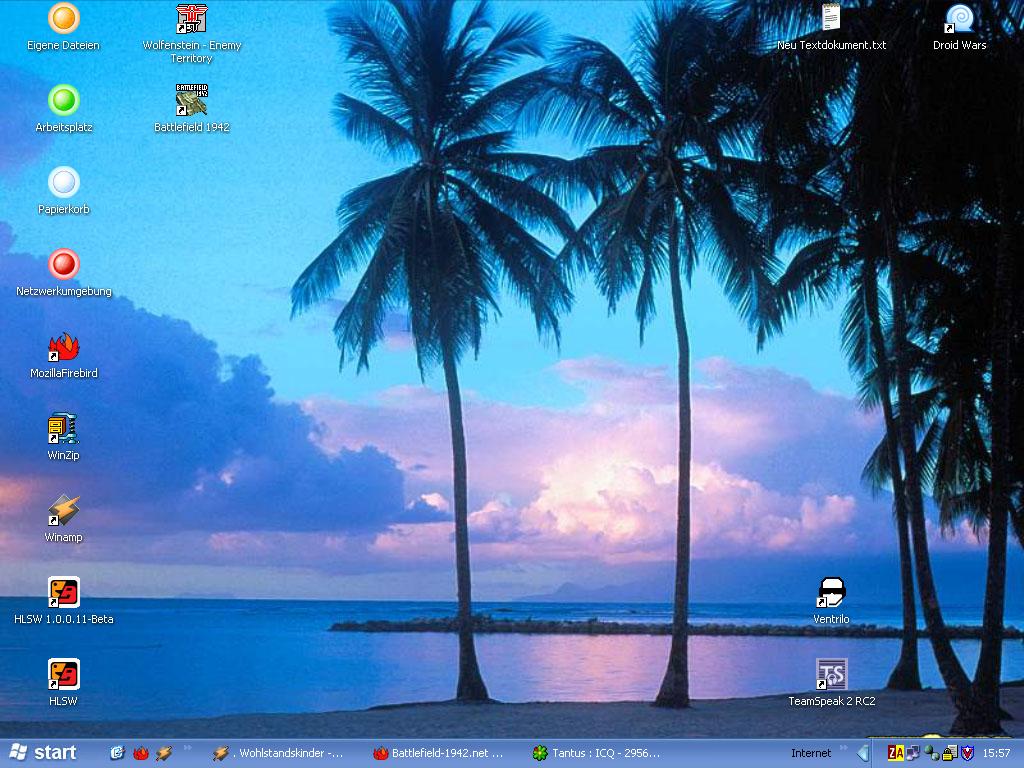
Task: Select the Ventrilo desktop shortcut
Action: pos(831,593)
